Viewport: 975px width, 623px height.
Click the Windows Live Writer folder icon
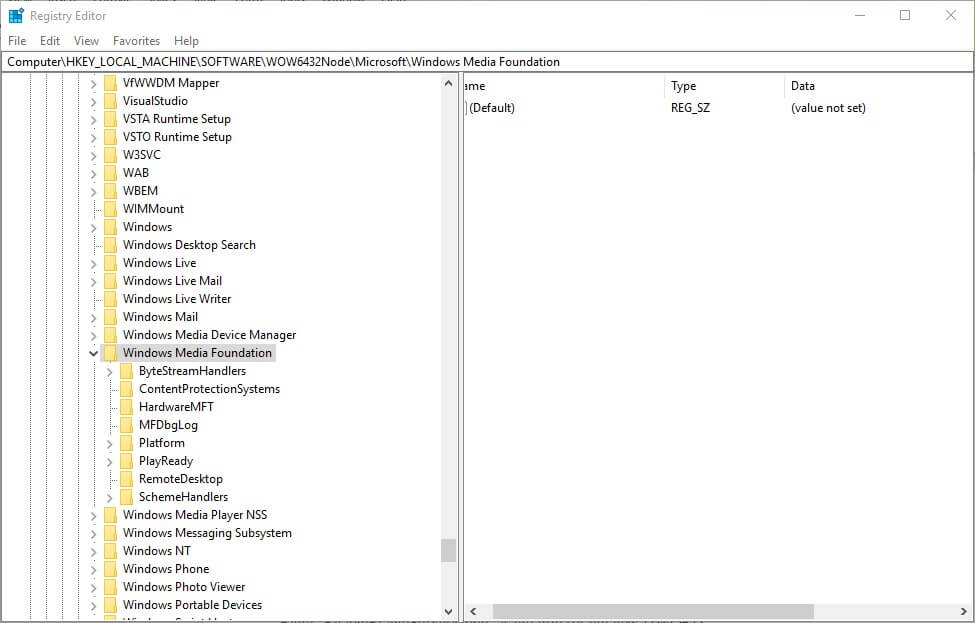coord(110,298)
